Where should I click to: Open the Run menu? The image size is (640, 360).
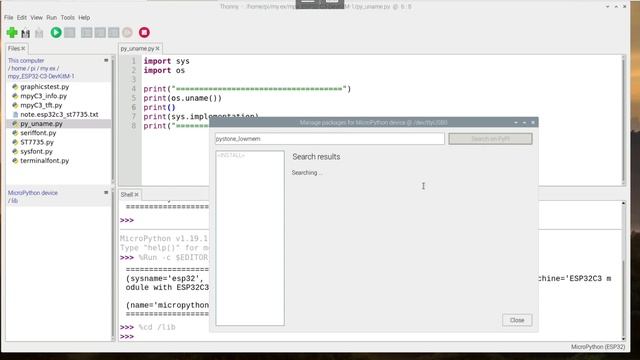51,18
